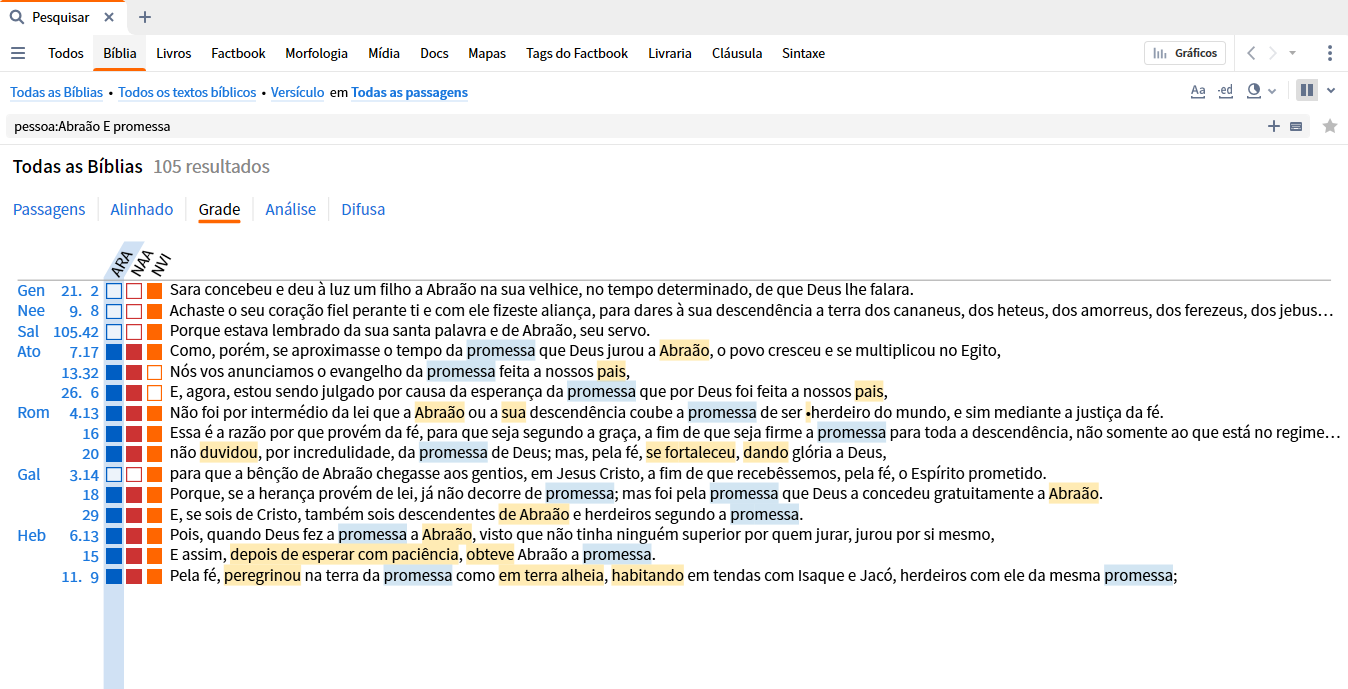Open the Docs search tab
1348x689 pixels.
coord(434,53)
